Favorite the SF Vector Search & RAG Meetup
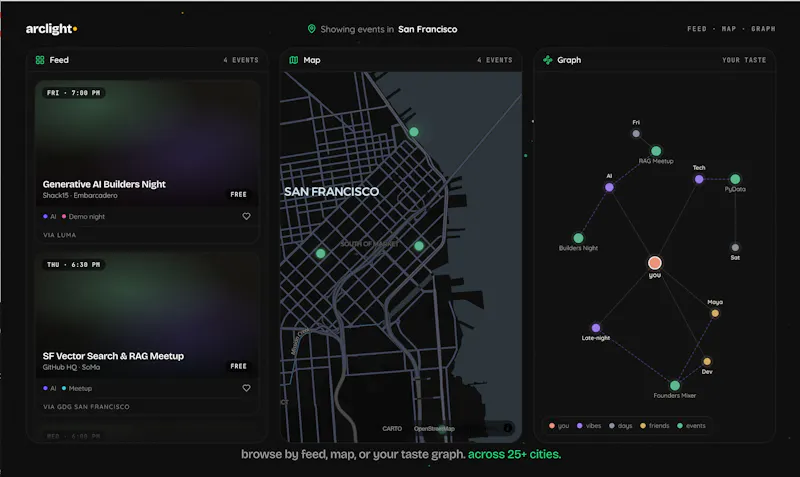800x477 pixels. pos(246,388)
